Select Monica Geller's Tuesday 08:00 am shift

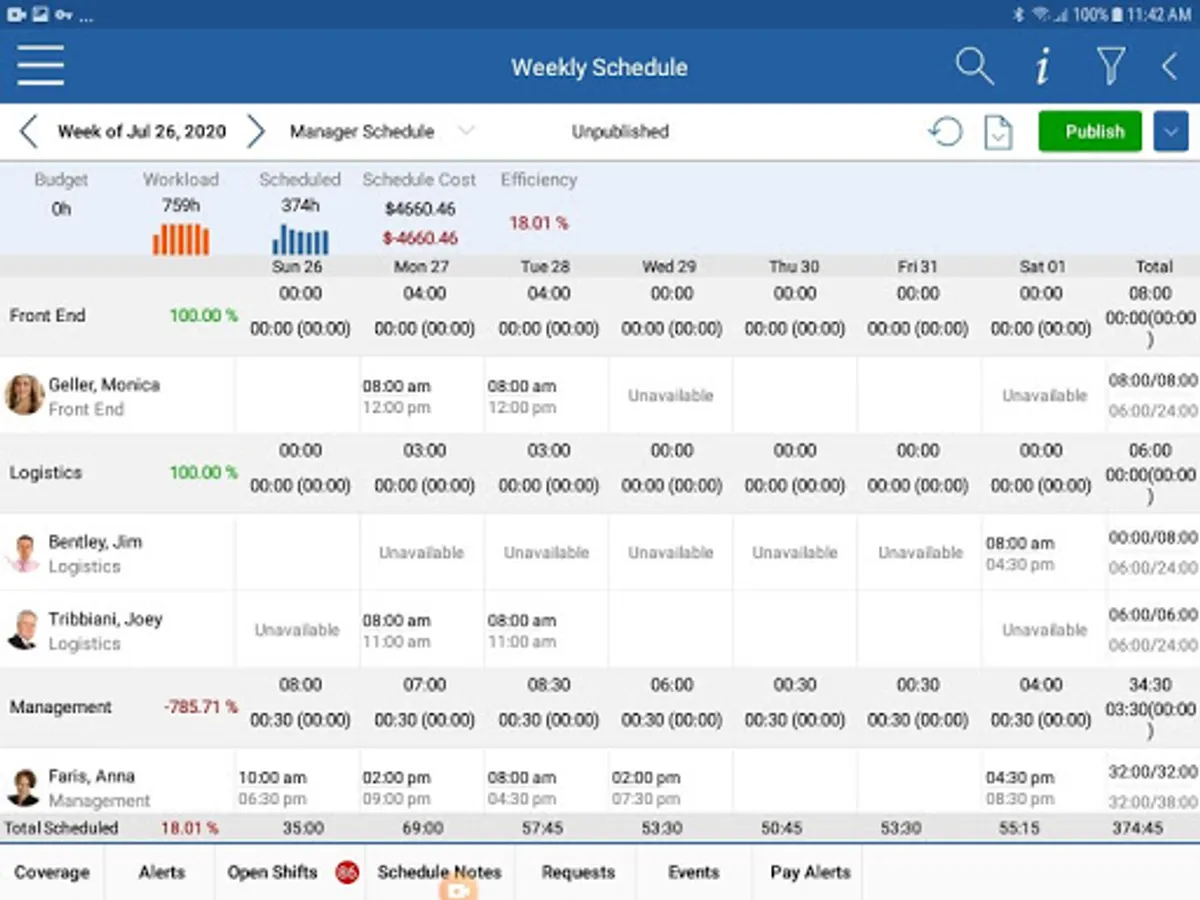(546, 395)
